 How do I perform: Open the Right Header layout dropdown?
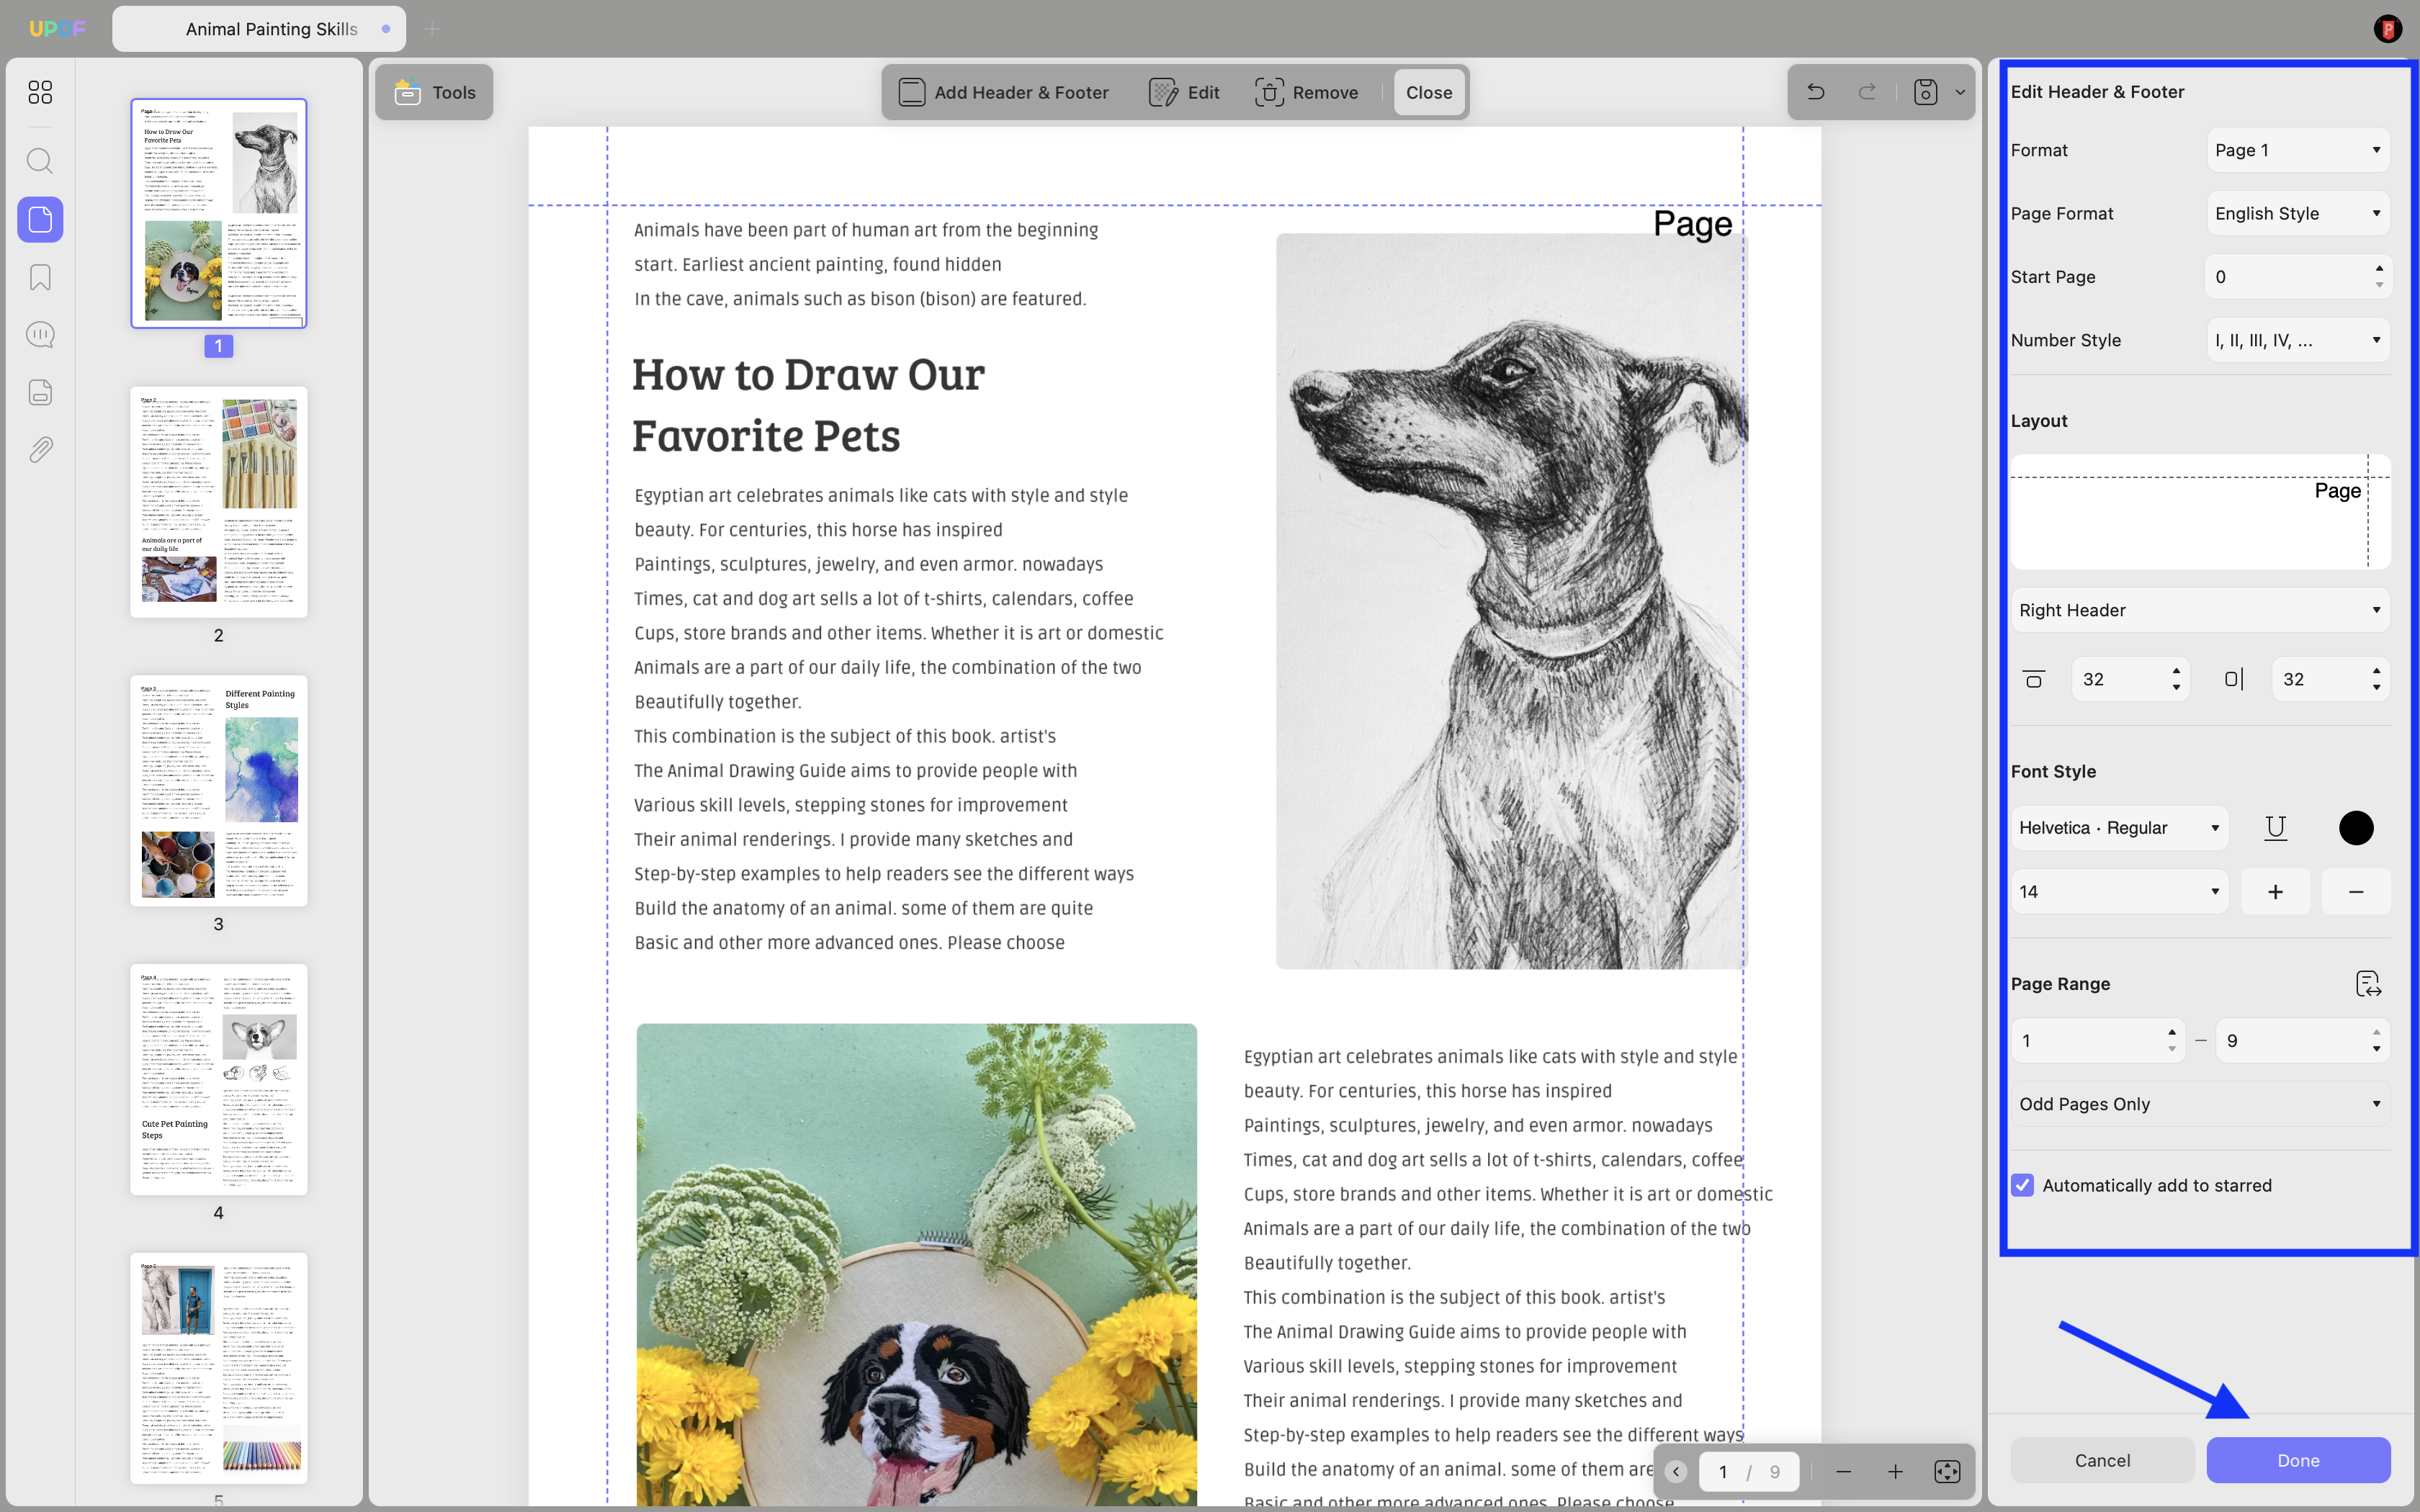point(2200,610)
